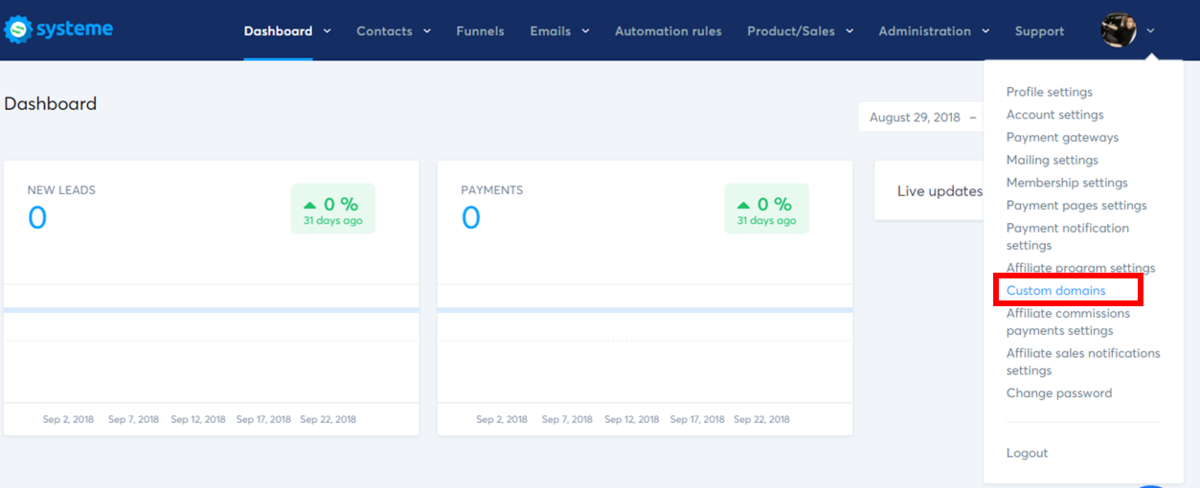This screenshot has height=488, width=1200.
Task: Click the NEW LEADS label
Action: click(61, 190)
